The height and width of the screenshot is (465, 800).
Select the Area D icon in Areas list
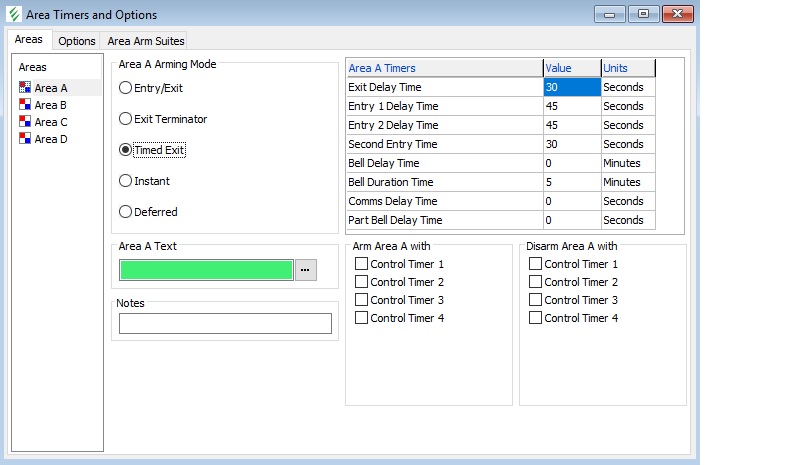[x=25, y=139]
